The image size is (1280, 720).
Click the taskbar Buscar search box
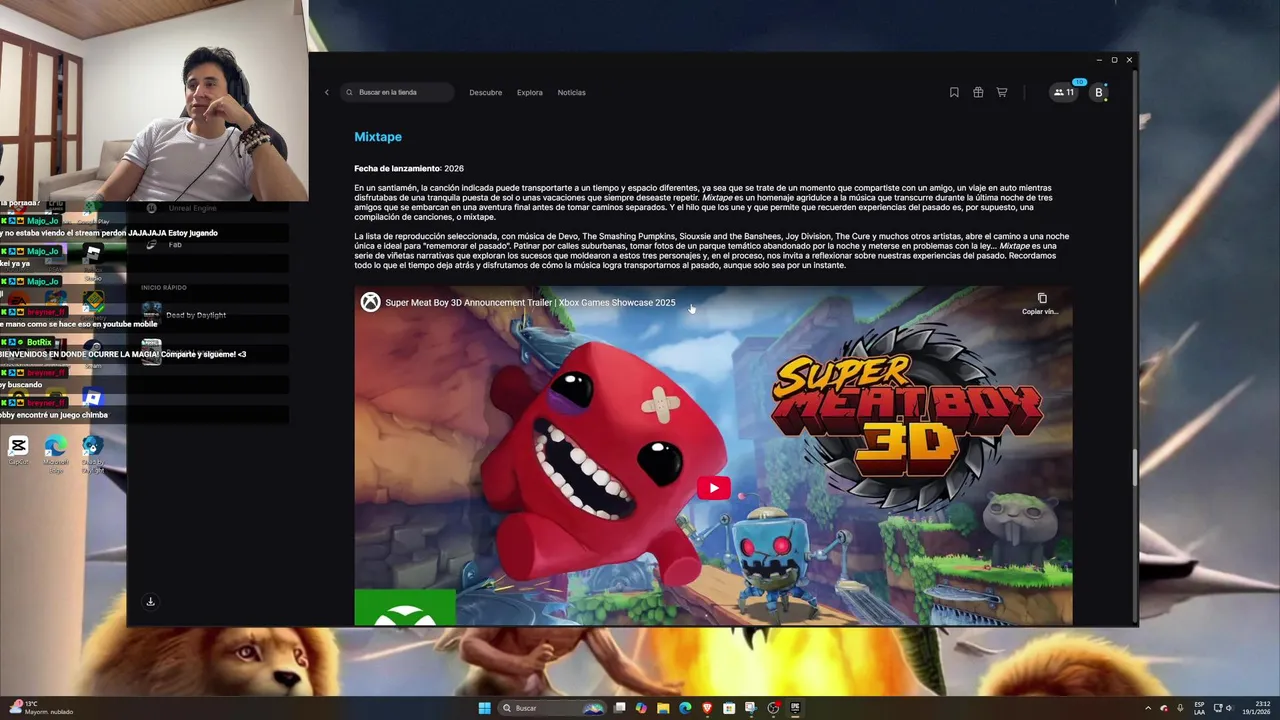pyautogui.click(x=553, y=708)
